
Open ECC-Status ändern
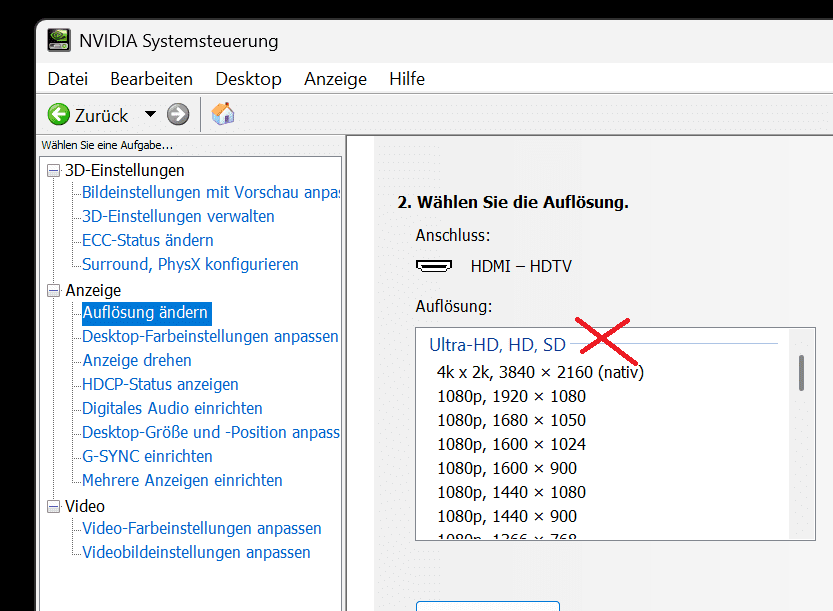[148, 240]
